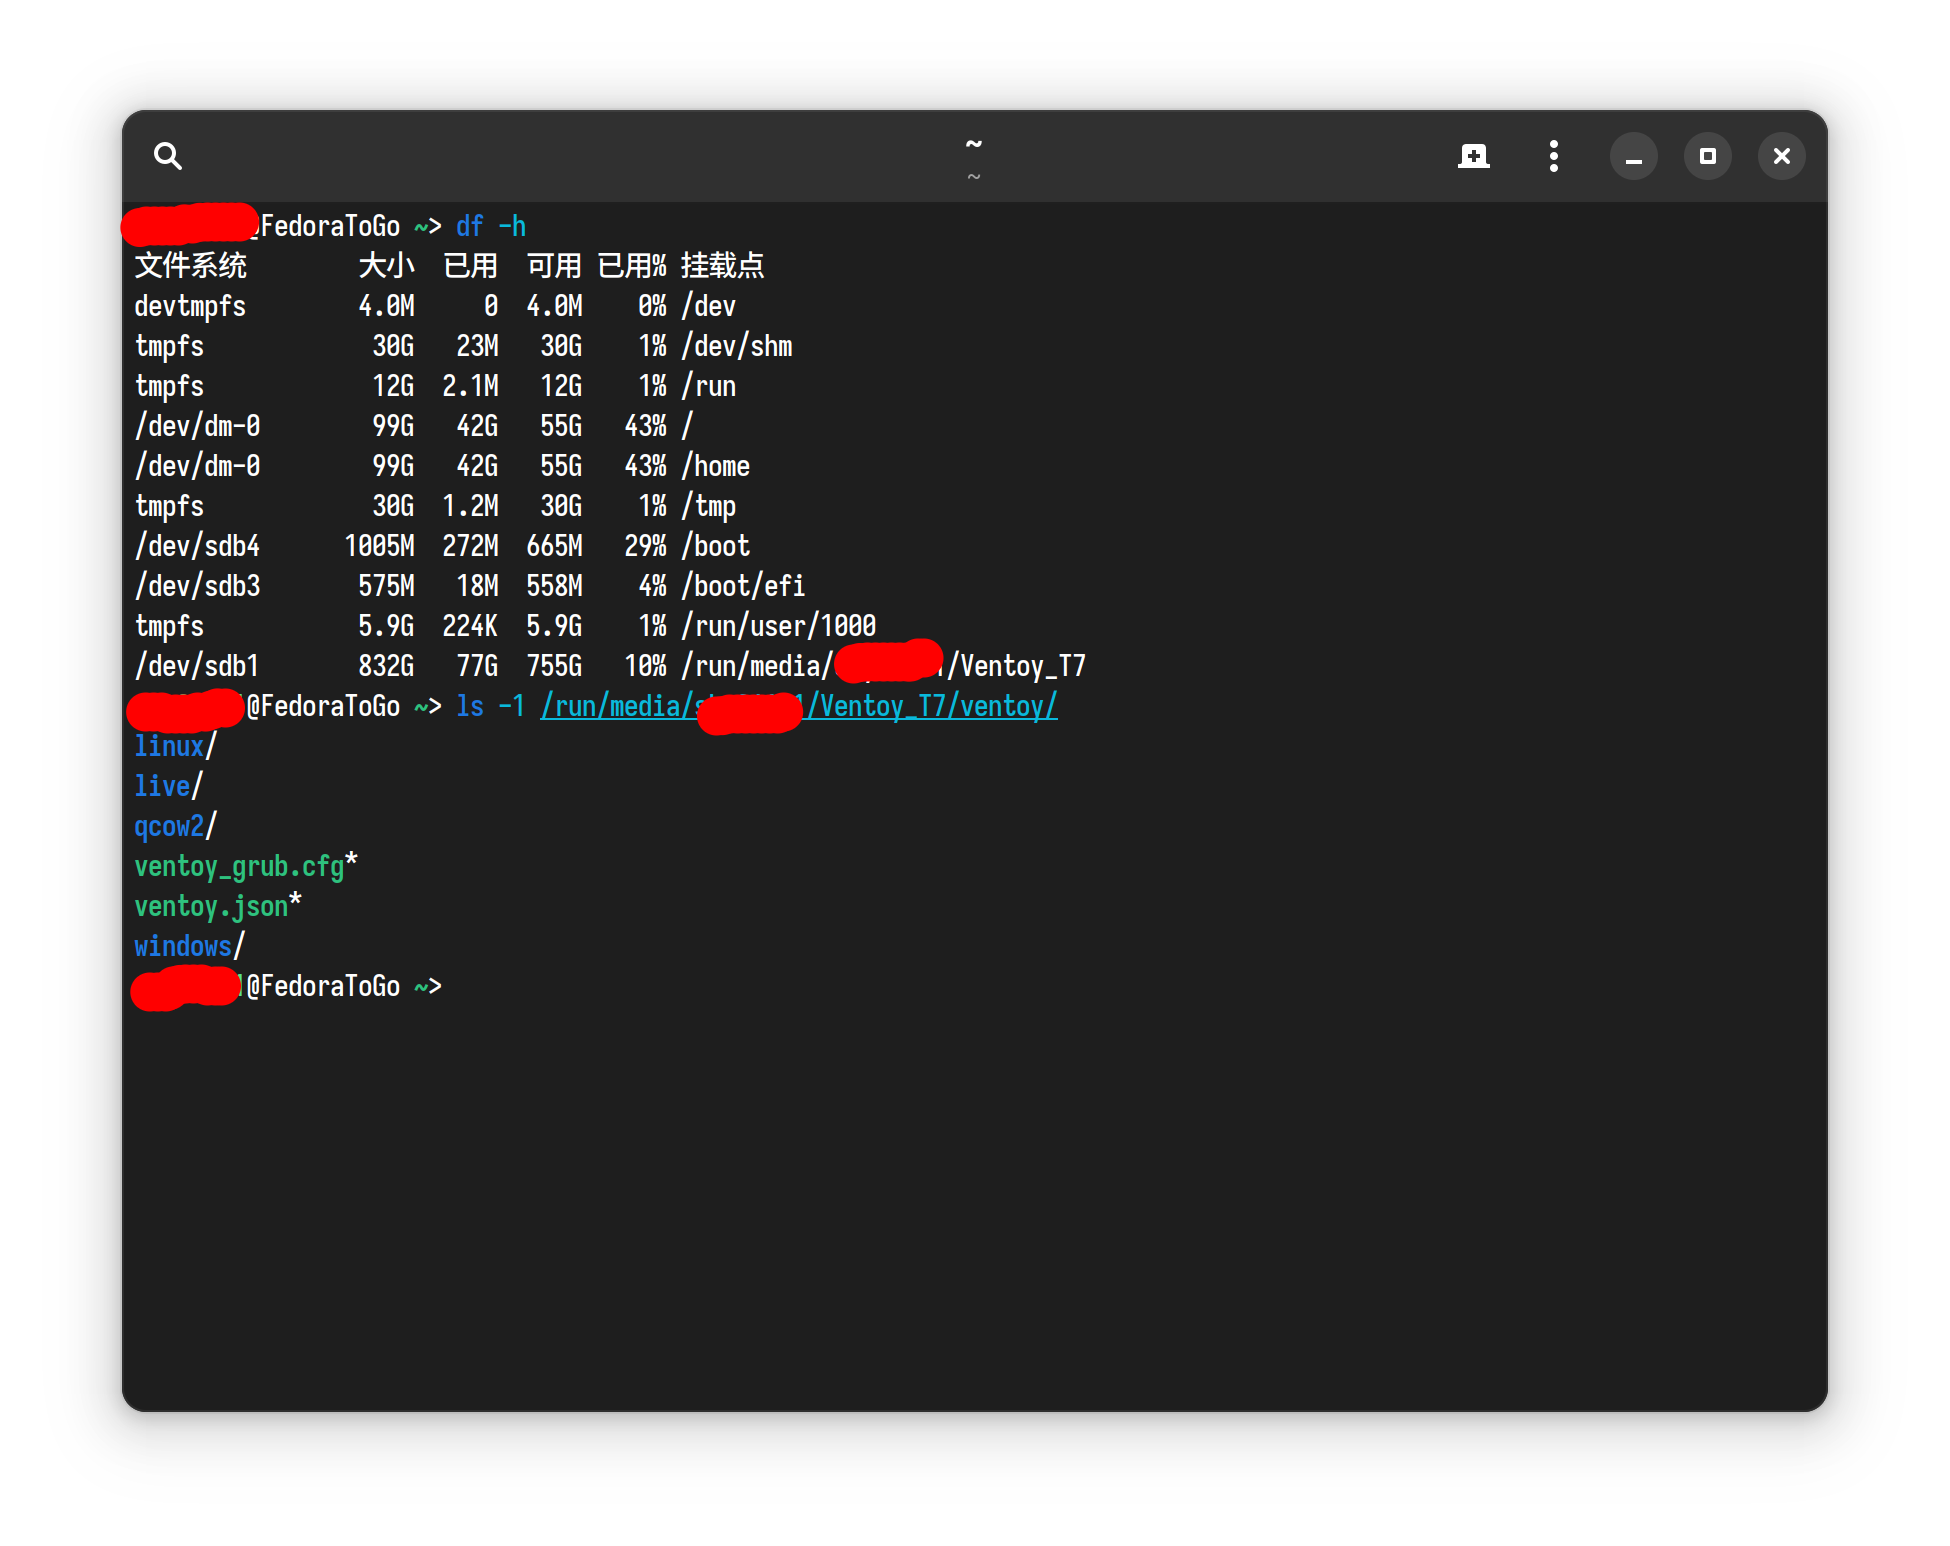Open the three-dot main menu
This screenshot has height=1546, width=1950.
point(1553,156)
